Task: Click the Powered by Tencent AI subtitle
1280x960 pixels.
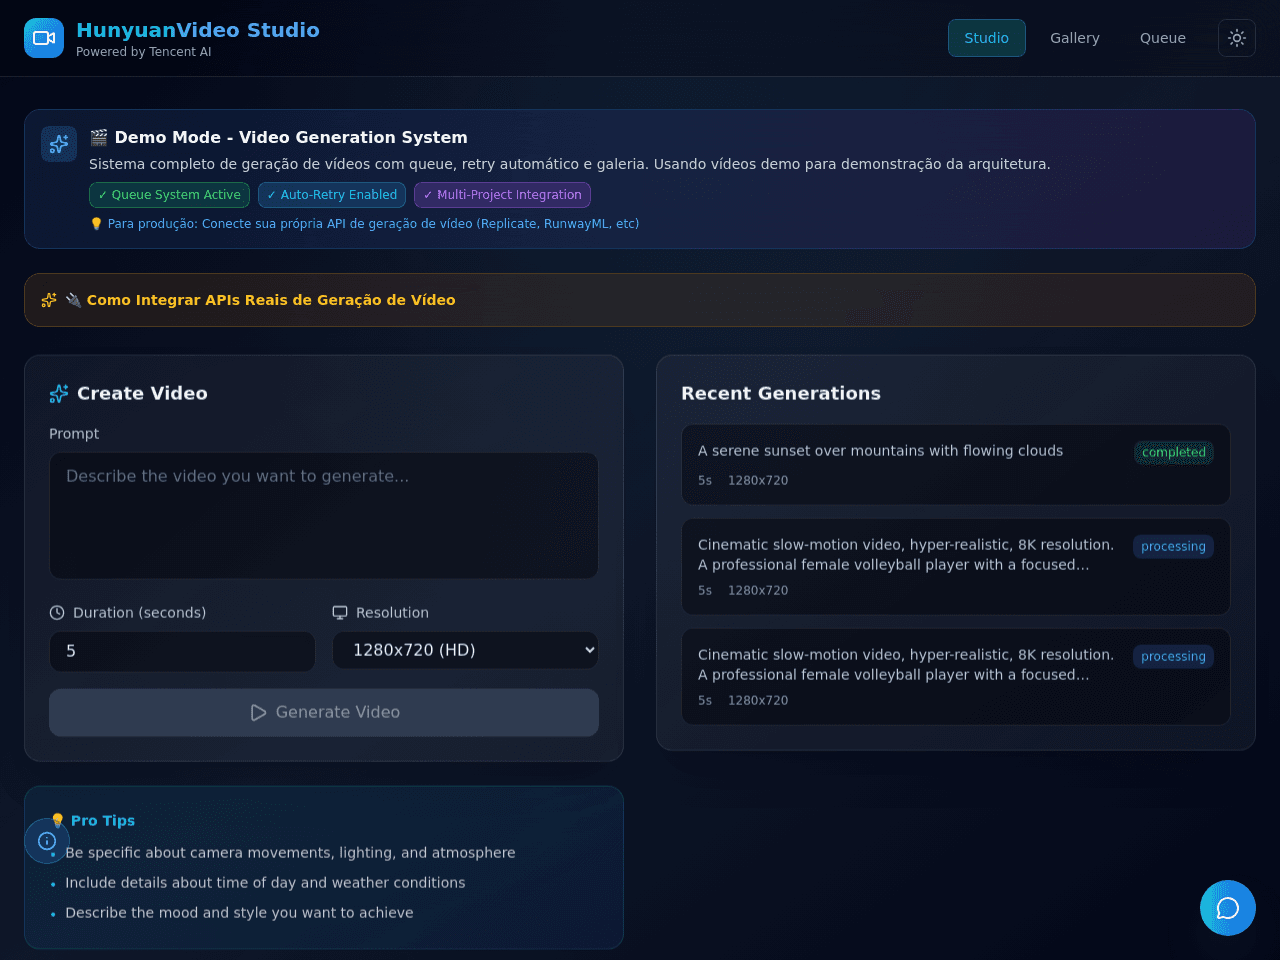Action: point(144,52)
